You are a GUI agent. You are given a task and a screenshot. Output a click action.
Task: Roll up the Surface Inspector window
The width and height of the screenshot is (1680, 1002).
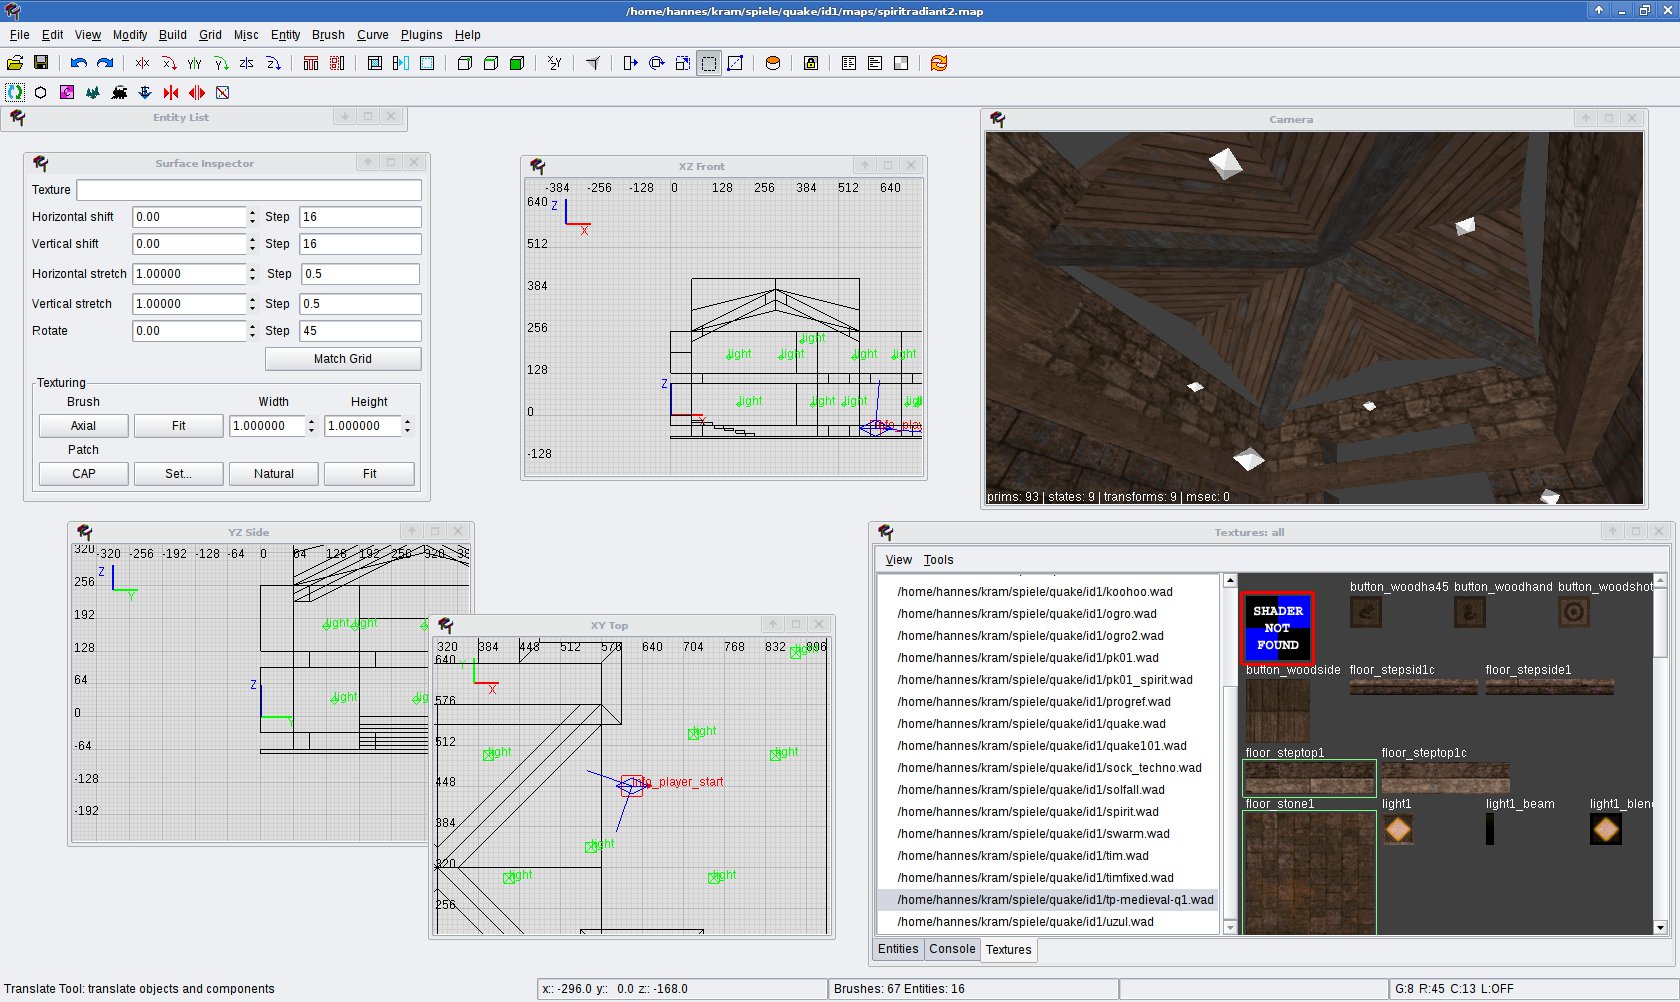pyautogui.click(x=368, y=162)
